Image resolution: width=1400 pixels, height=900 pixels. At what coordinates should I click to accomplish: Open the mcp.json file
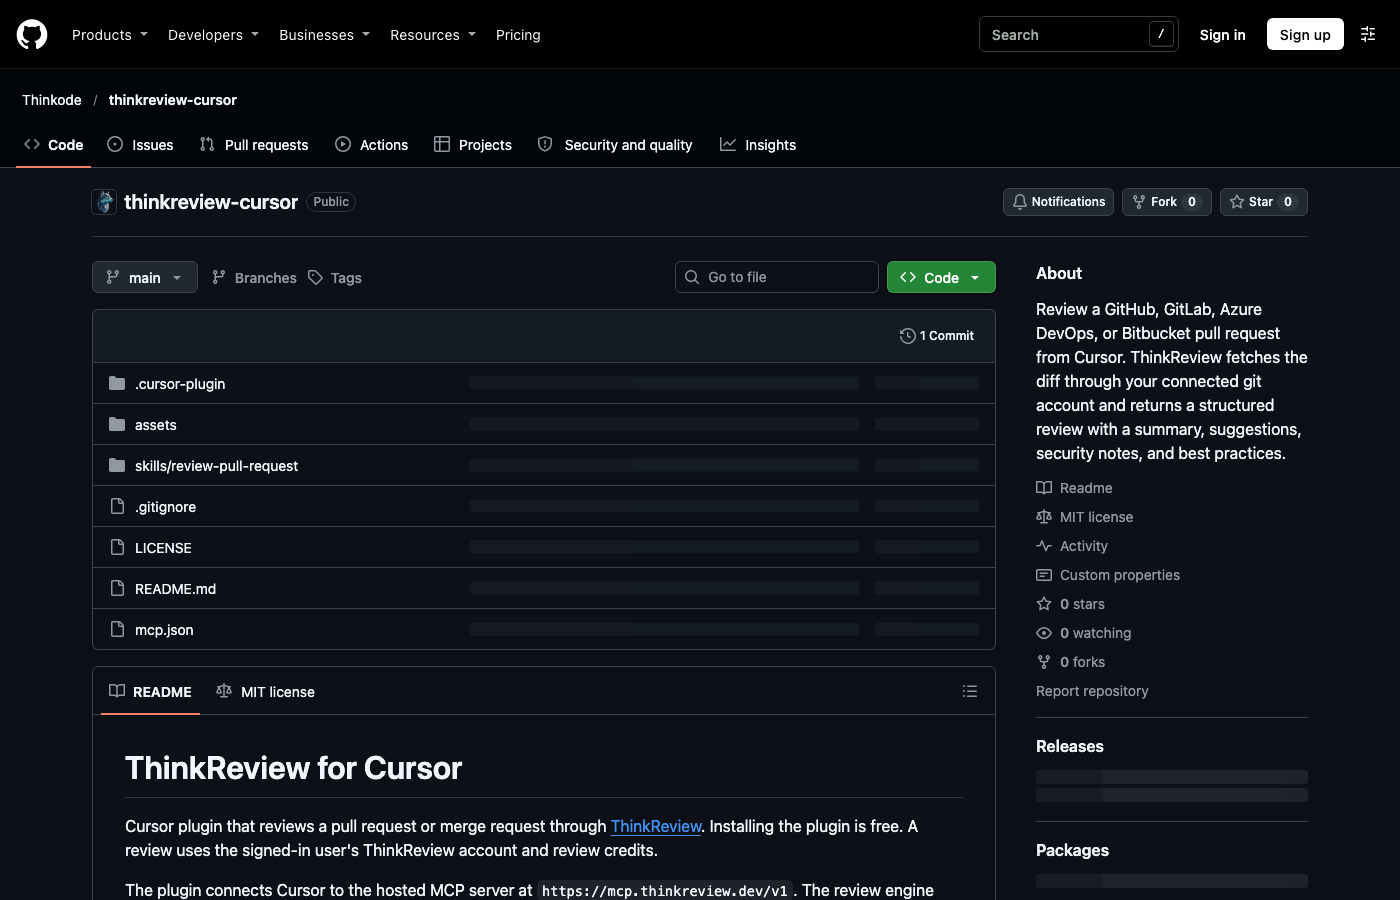tap(164, 630)
